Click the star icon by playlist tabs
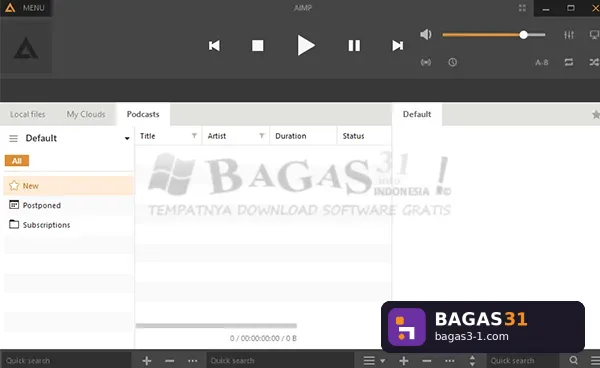600x368 pixels. 595,114
